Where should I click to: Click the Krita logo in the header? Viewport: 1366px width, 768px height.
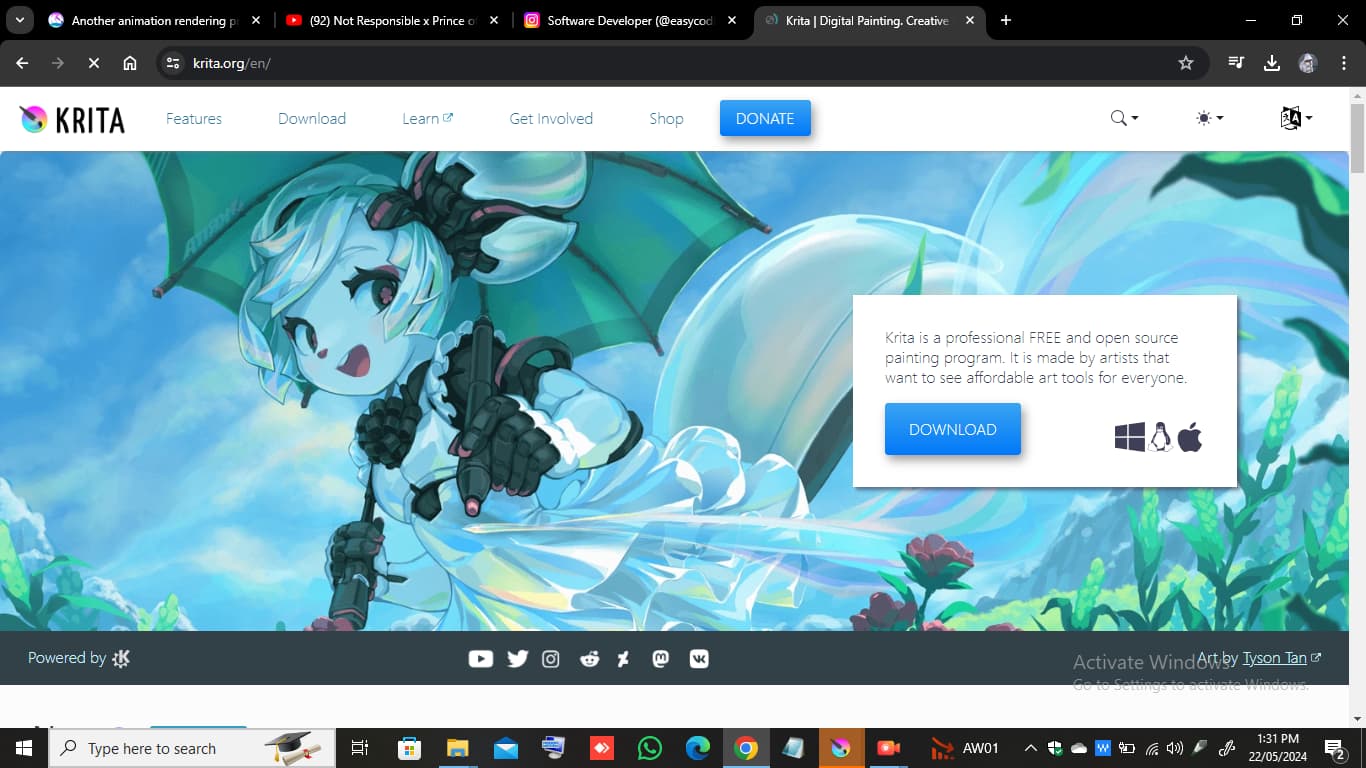[x=72, y=119]
